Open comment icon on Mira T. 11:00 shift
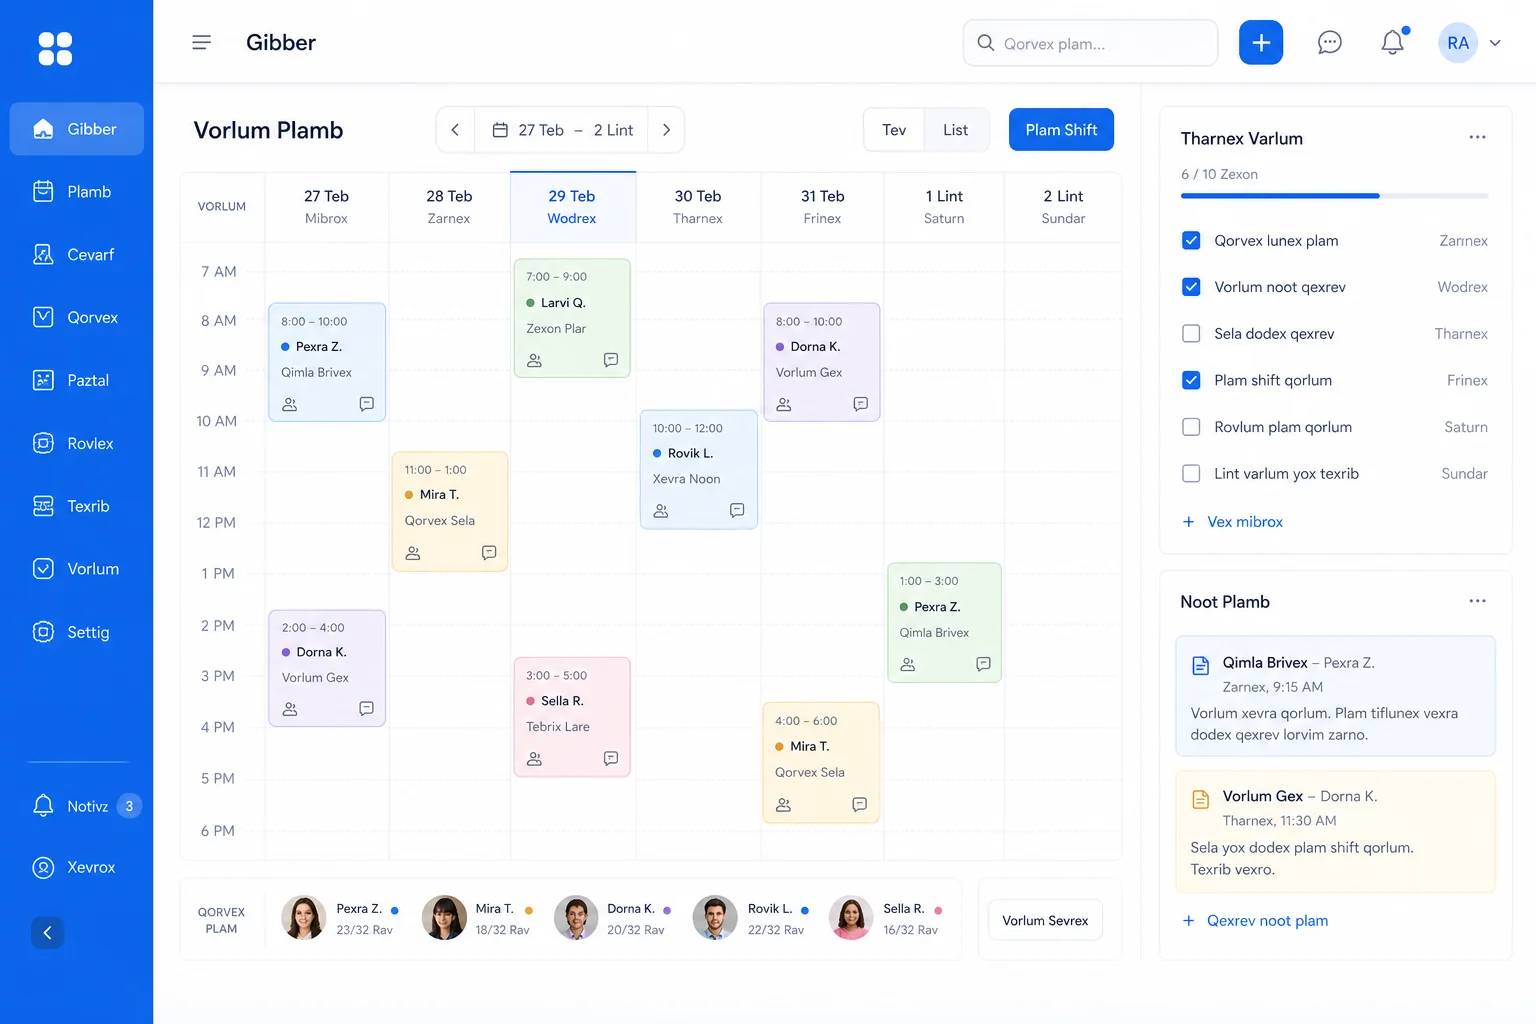 coord(489,552)
